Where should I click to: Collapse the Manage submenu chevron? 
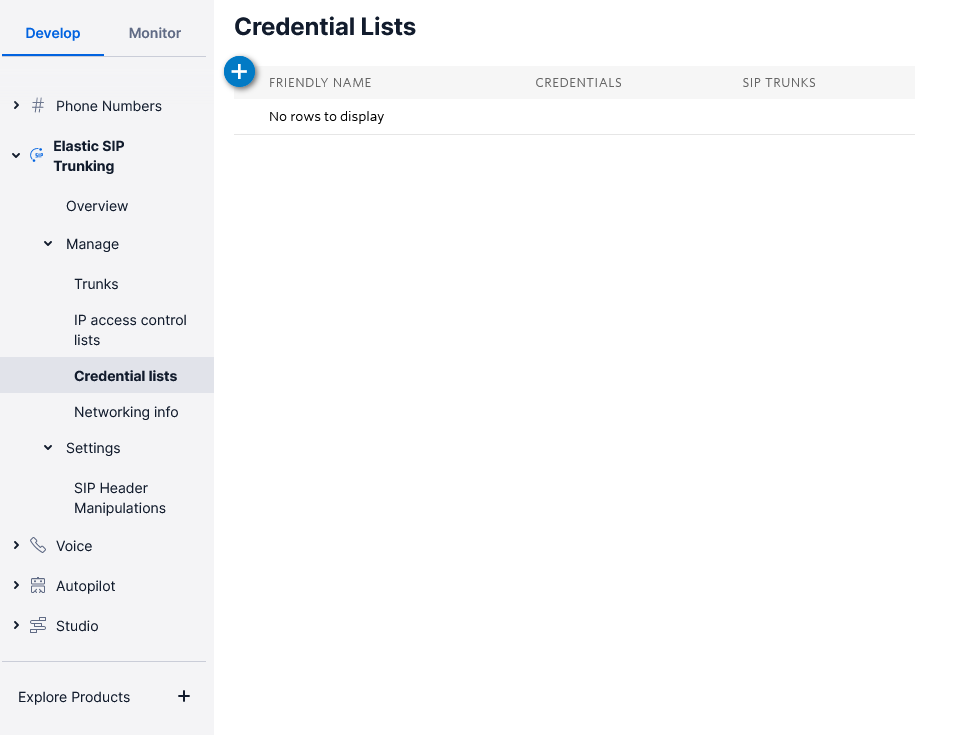click(x=48, y=244)
